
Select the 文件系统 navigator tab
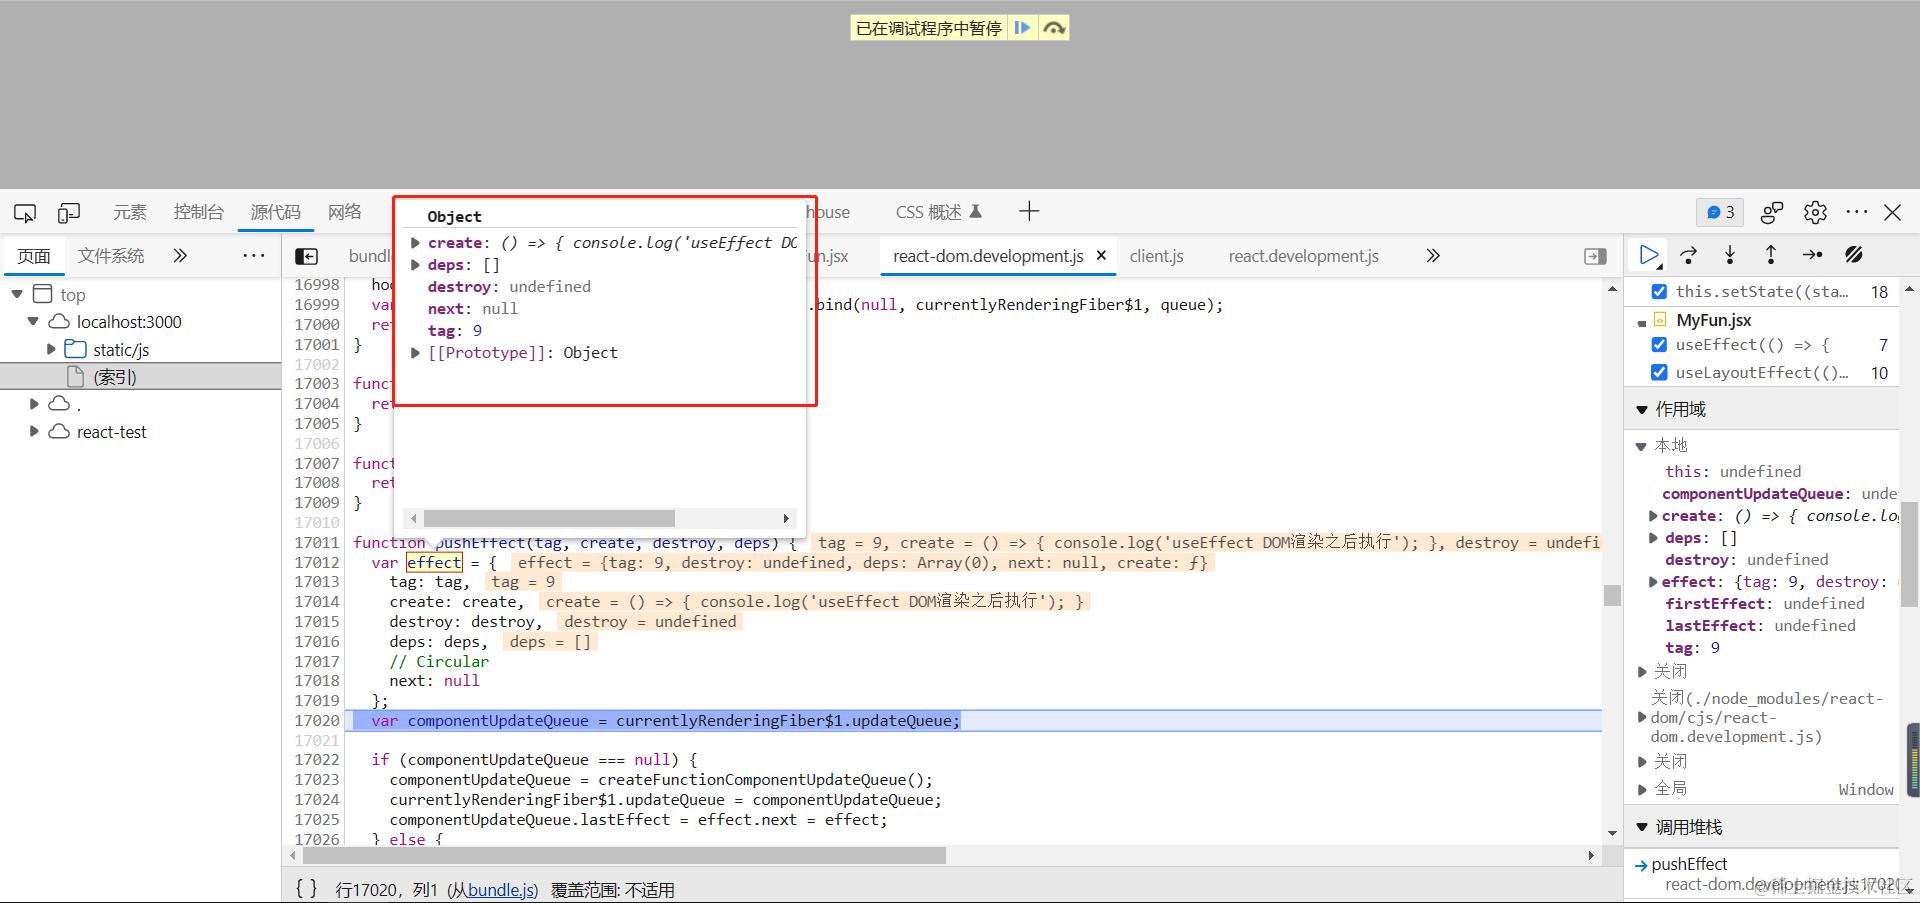pyautogui.click(x=111, y=256)
